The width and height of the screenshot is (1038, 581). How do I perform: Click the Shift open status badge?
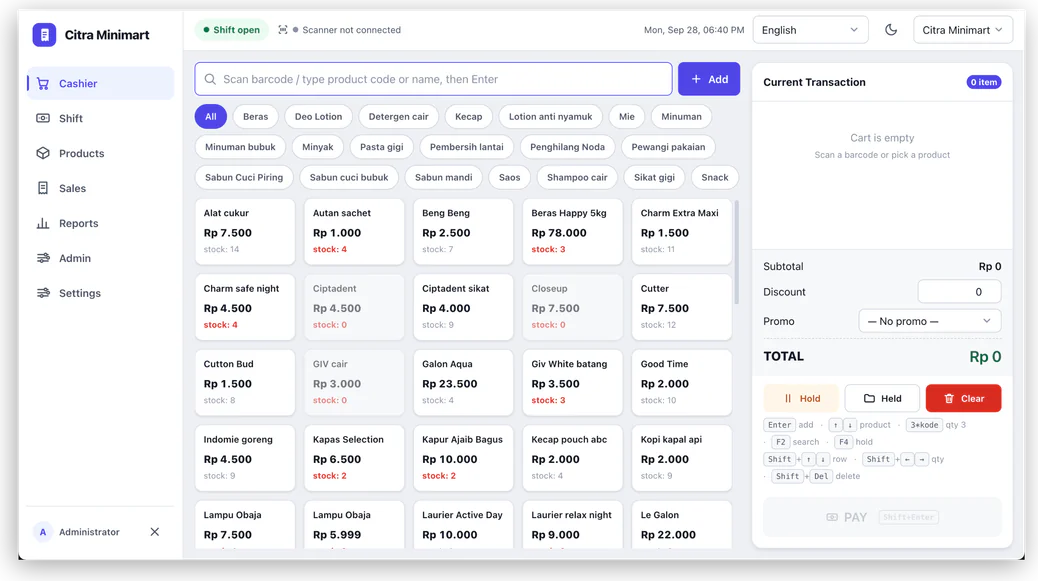point(231,30)
